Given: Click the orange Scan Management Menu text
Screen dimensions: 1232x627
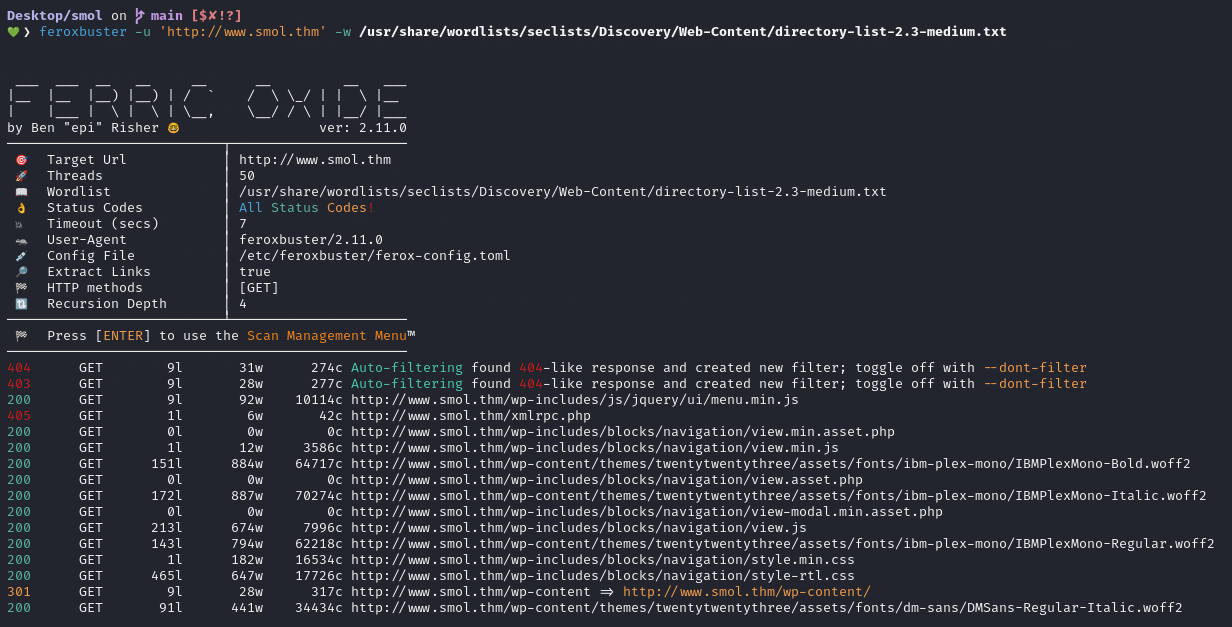Looking at the screenshot, I should point(326,336).
